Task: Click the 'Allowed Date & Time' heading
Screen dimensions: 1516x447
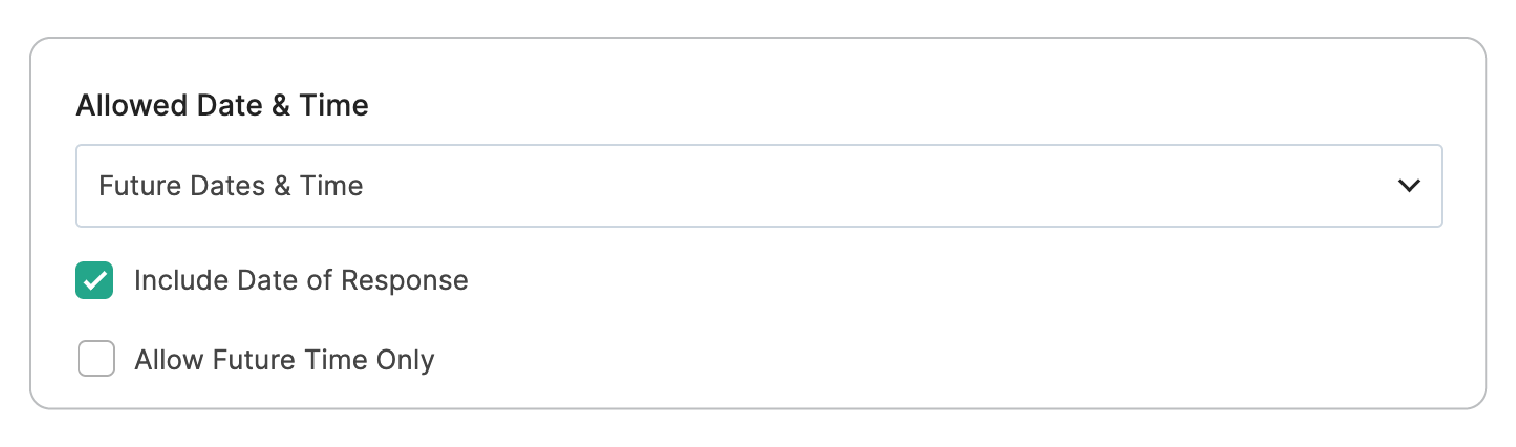Action: click(x=222, y=105)
